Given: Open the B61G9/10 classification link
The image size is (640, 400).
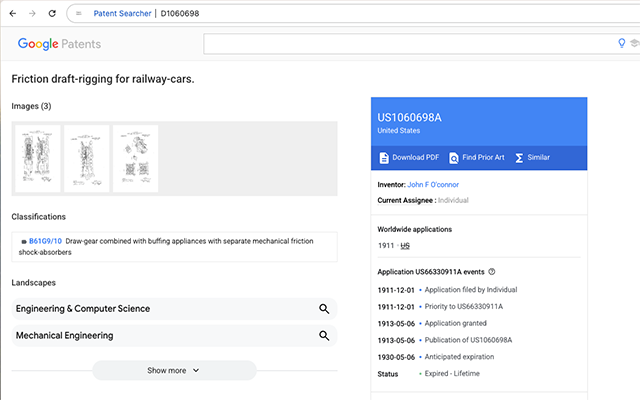Looking at the screenshot, I should [45, 241].
